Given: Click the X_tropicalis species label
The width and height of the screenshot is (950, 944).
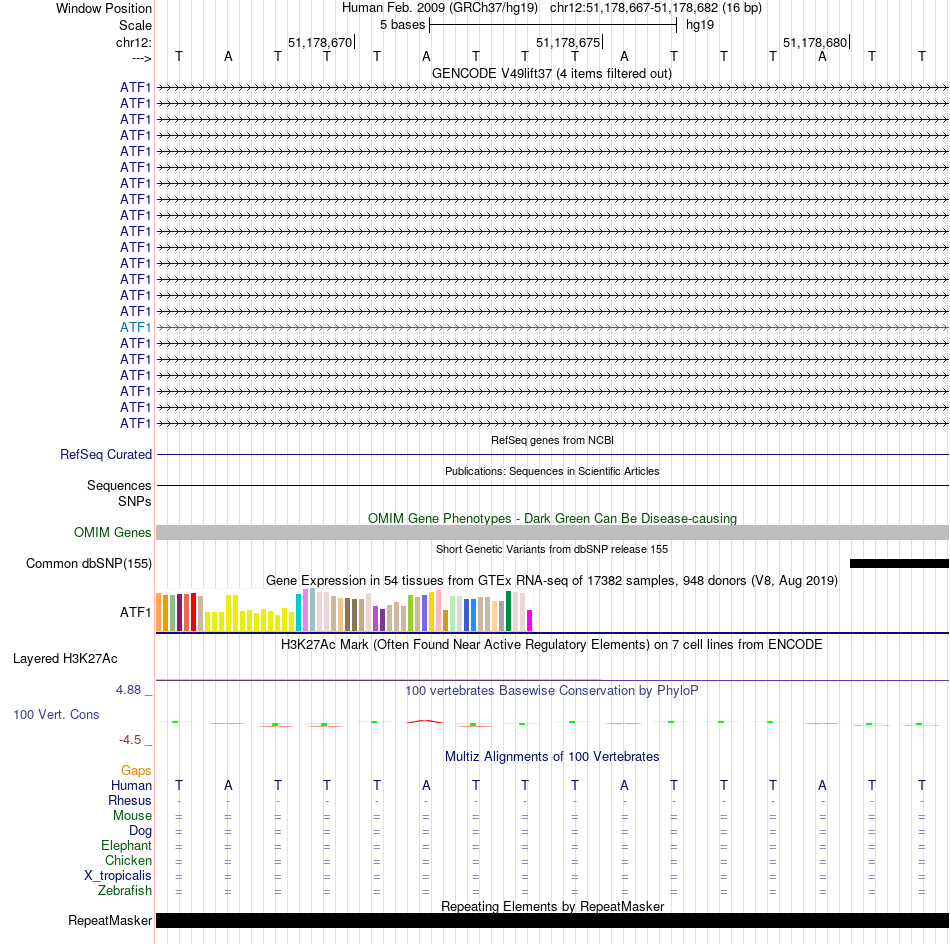Looking at the screenshot, I should point(118,876).
